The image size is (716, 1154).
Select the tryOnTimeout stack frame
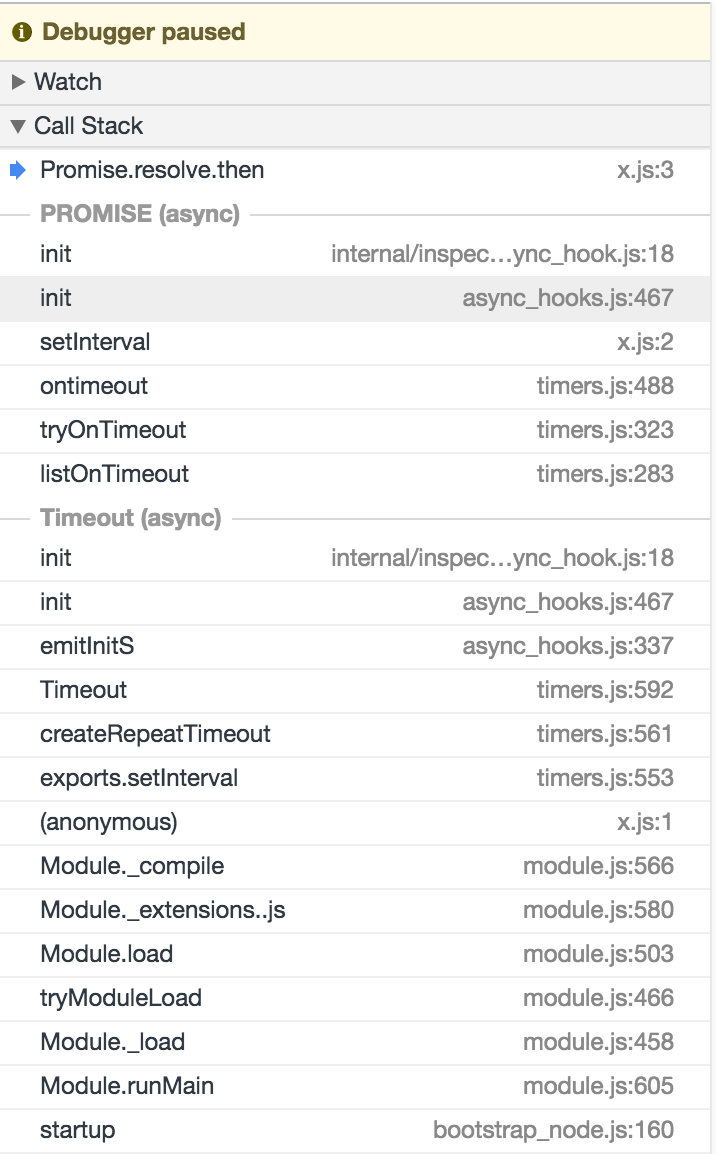[x=355, y=430]
